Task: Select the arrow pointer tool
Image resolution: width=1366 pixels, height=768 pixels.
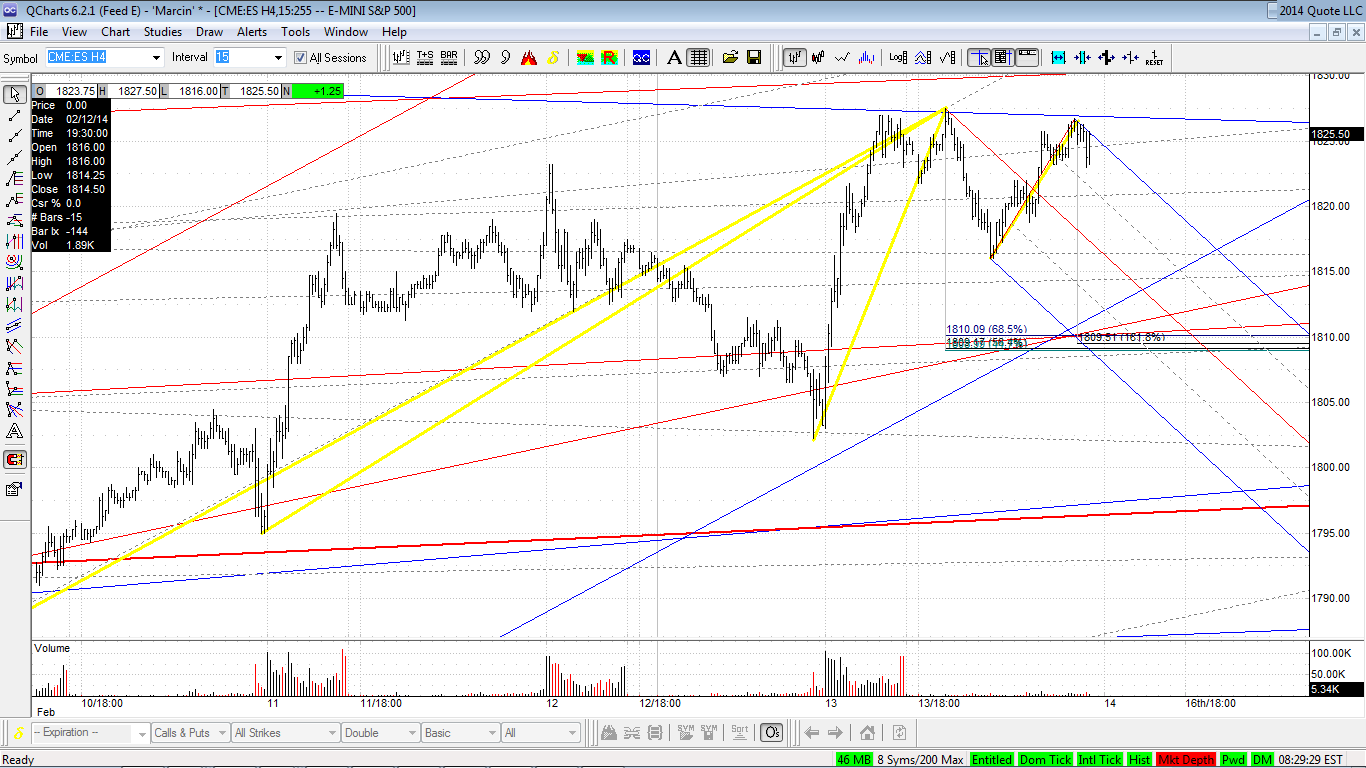Action: (x=14, y=95)
